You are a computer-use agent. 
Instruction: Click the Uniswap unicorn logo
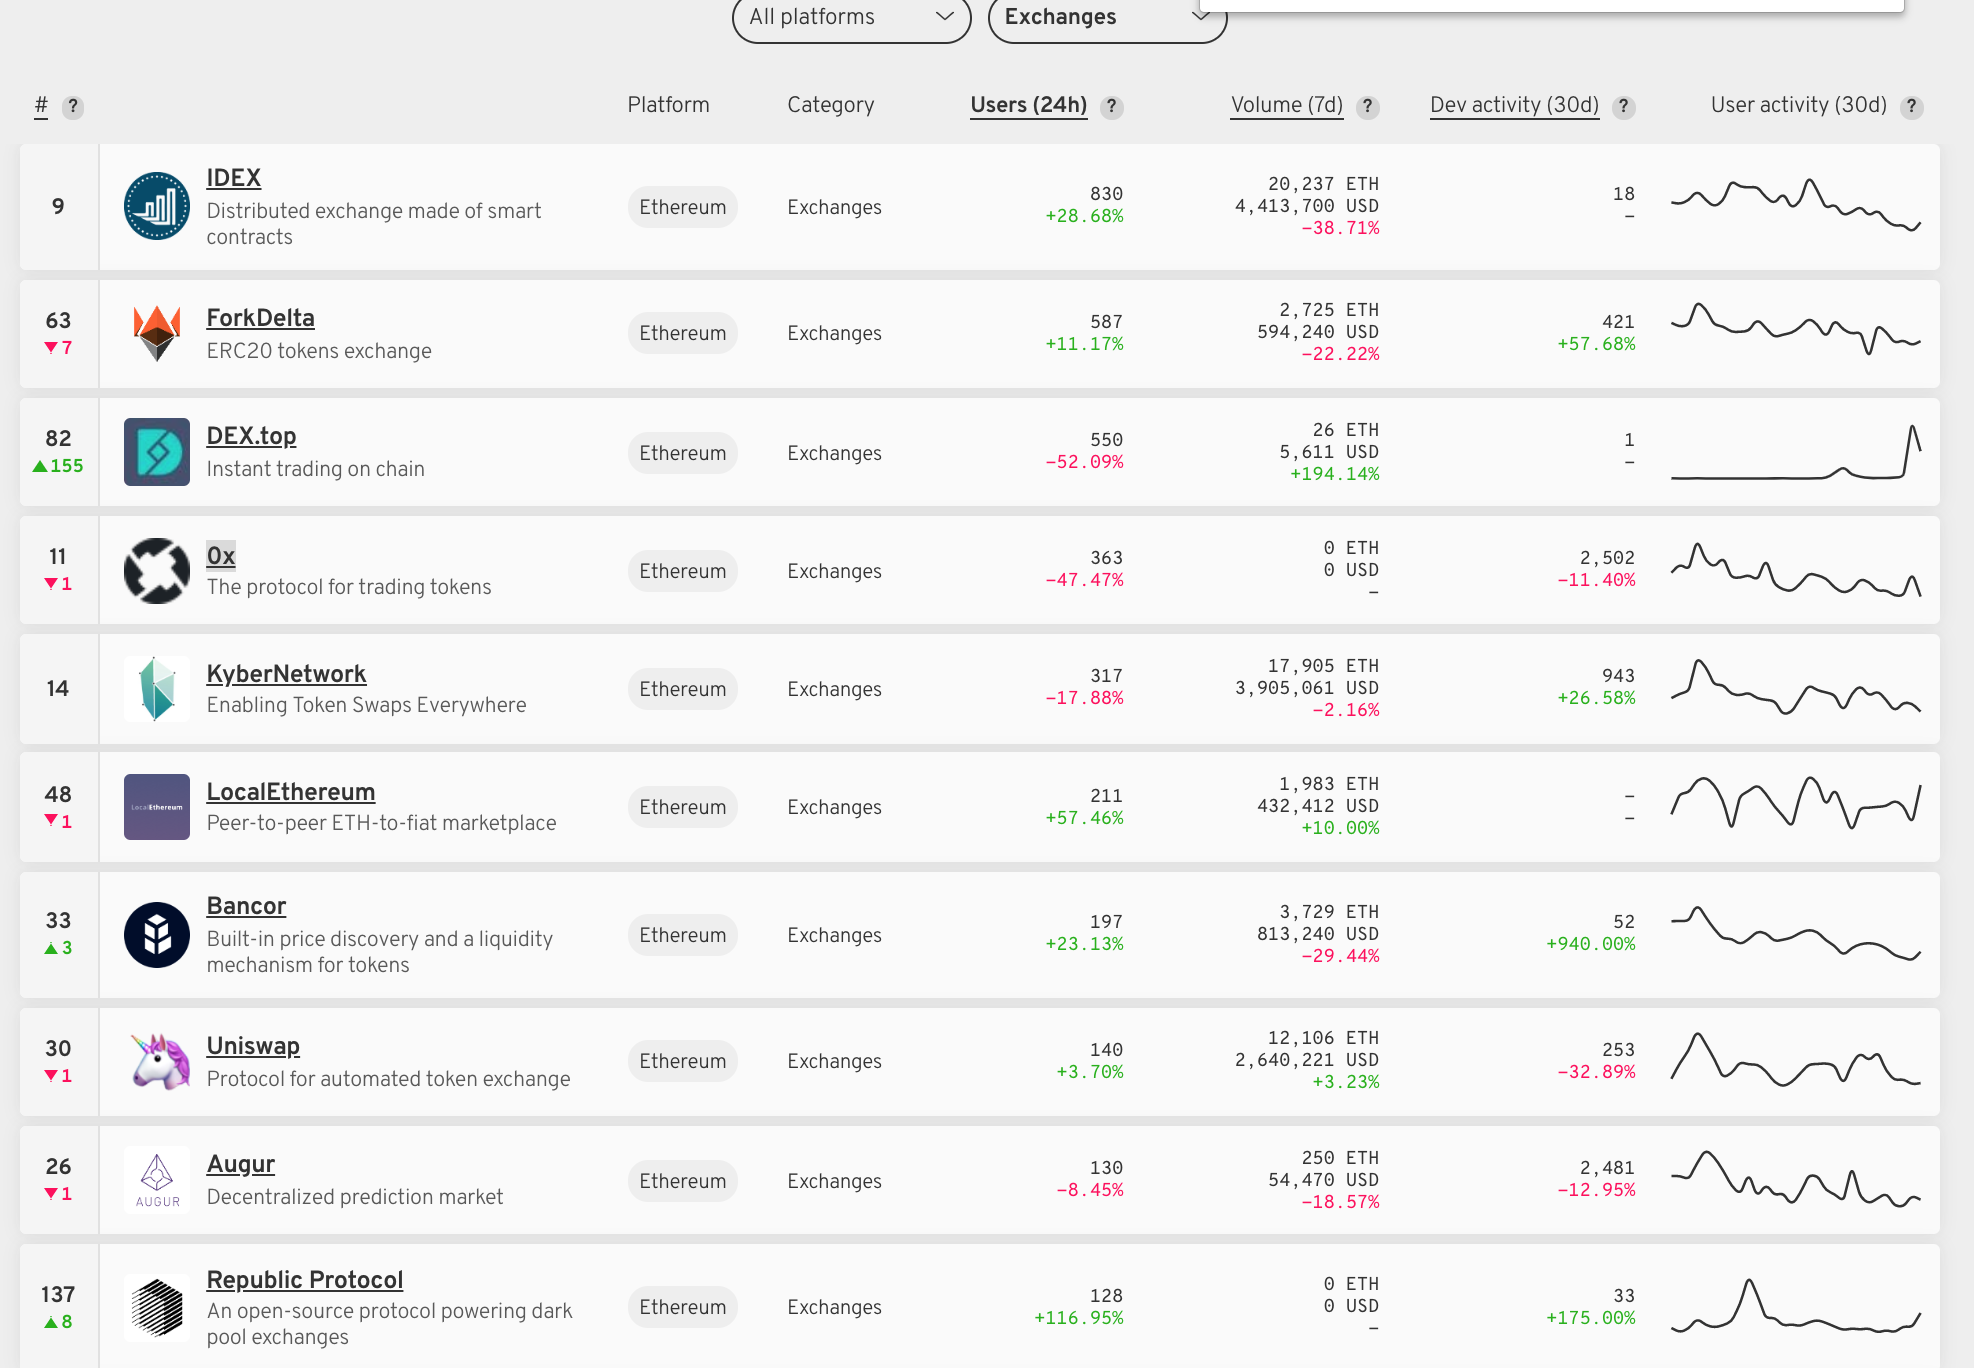[x=160, y=1061]
